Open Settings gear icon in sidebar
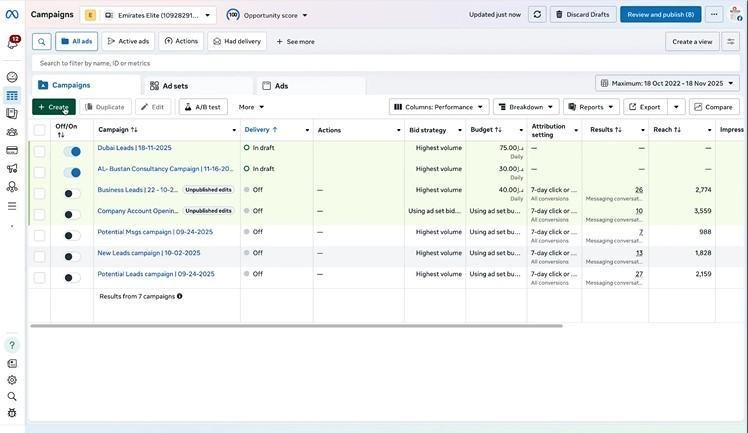 tap(12, 380)
